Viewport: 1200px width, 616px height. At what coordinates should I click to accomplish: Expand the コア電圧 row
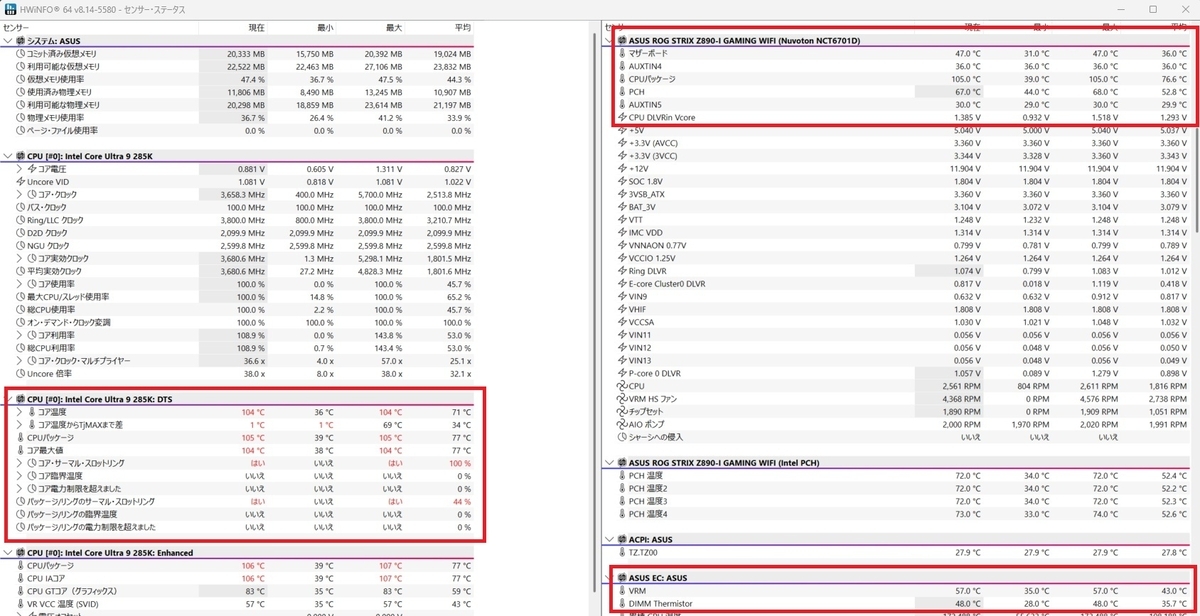click(20, 169)
